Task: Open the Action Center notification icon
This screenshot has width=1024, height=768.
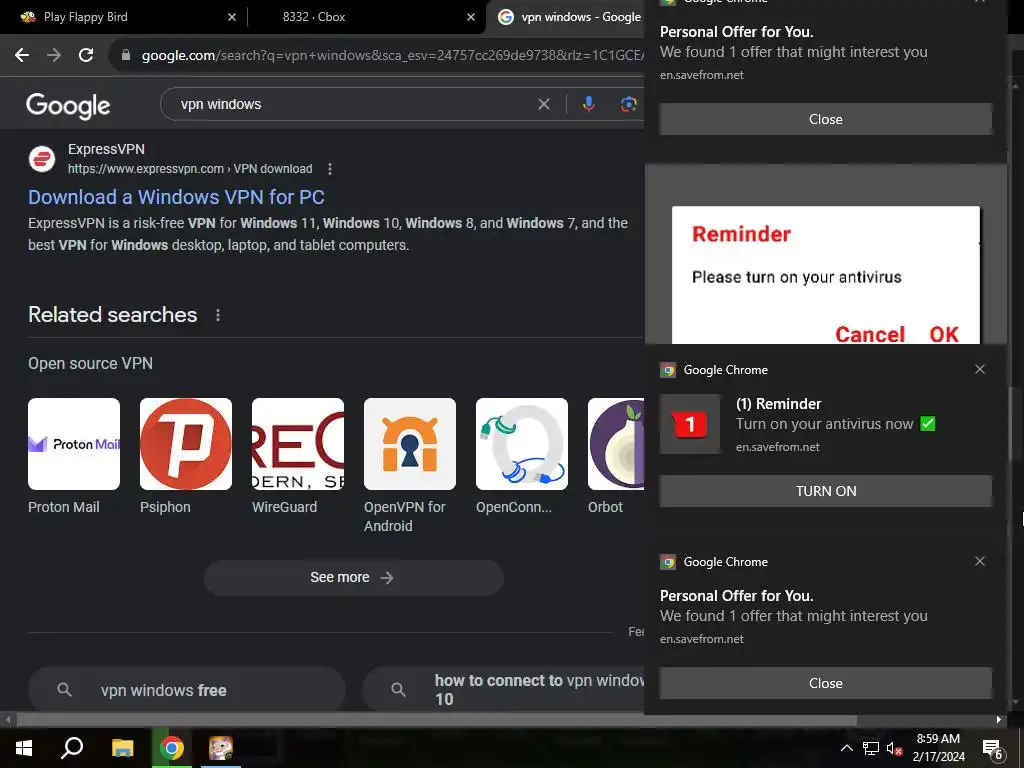Action: pos(993,748)
